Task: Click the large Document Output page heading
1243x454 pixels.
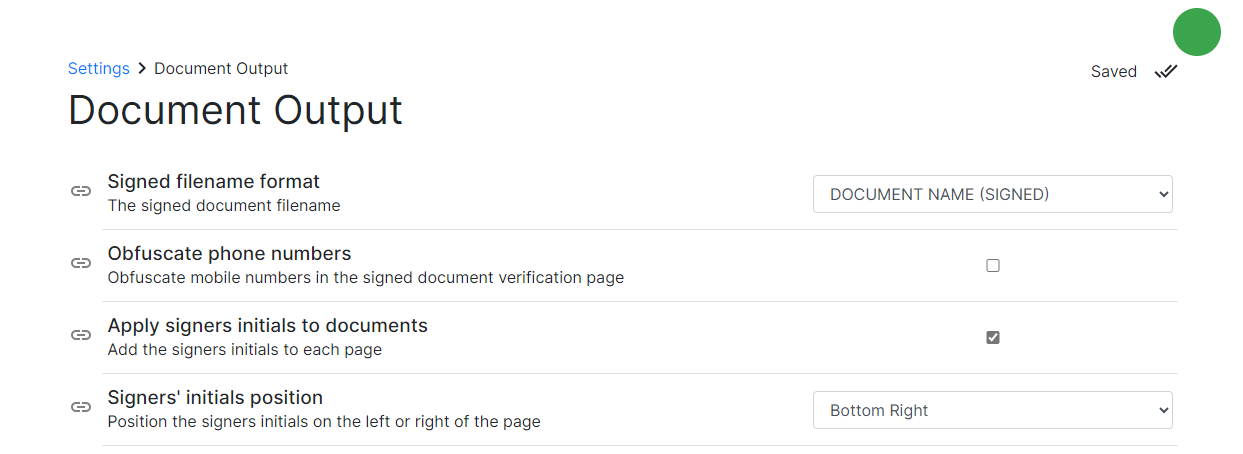Action: (235, 110)
